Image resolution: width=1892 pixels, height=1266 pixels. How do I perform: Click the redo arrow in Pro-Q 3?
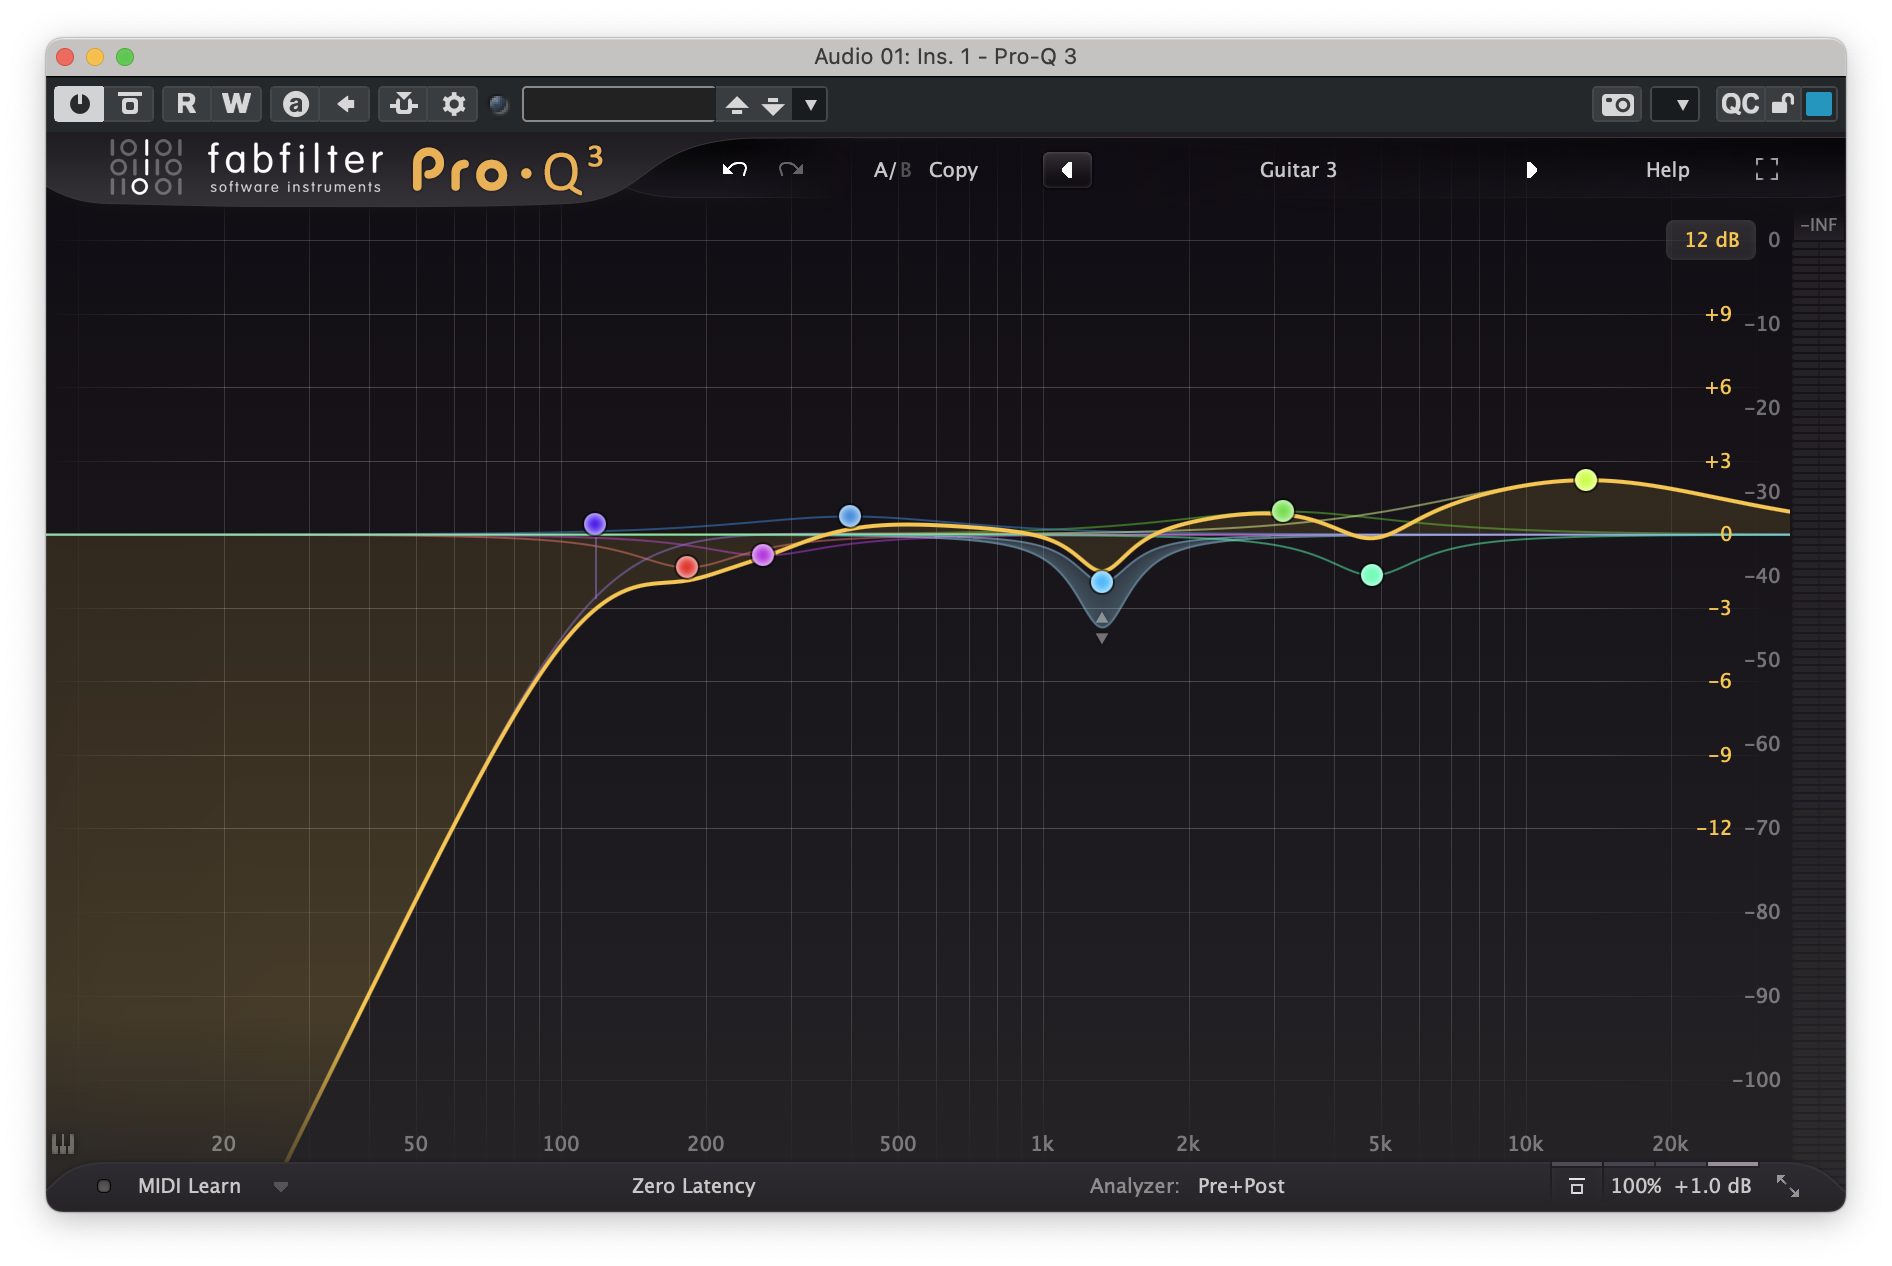click(791, 169)
